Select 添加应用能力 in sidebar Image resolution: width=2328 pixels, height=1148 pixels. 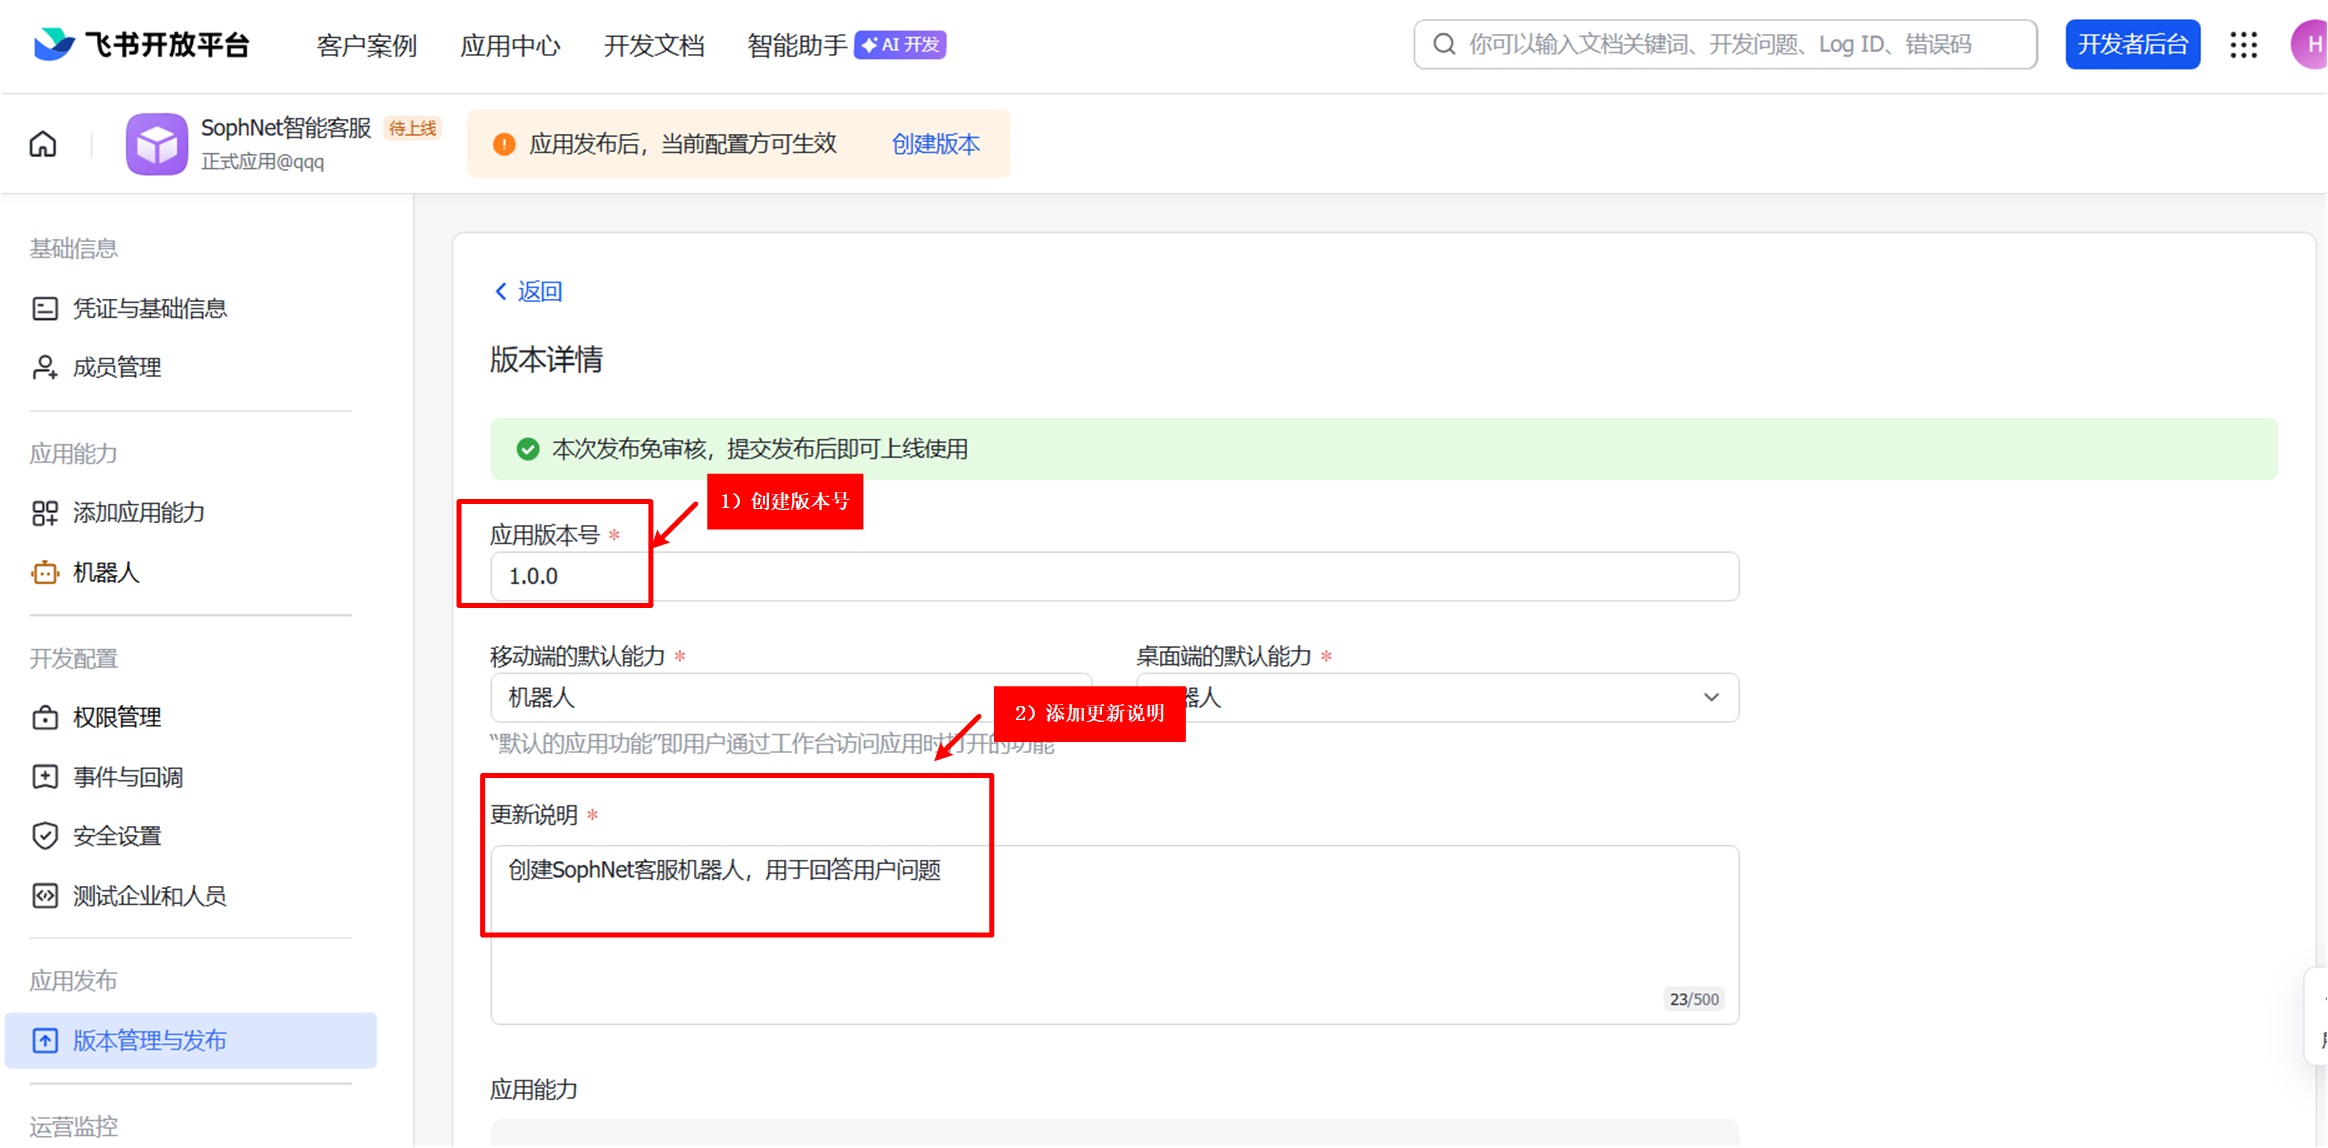[138, 513]
